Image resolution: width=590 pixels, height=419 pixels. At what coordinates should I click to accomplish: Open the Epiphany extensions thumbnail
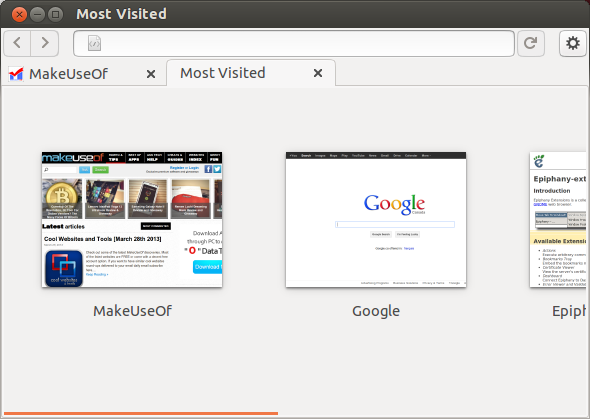[558, 220]
